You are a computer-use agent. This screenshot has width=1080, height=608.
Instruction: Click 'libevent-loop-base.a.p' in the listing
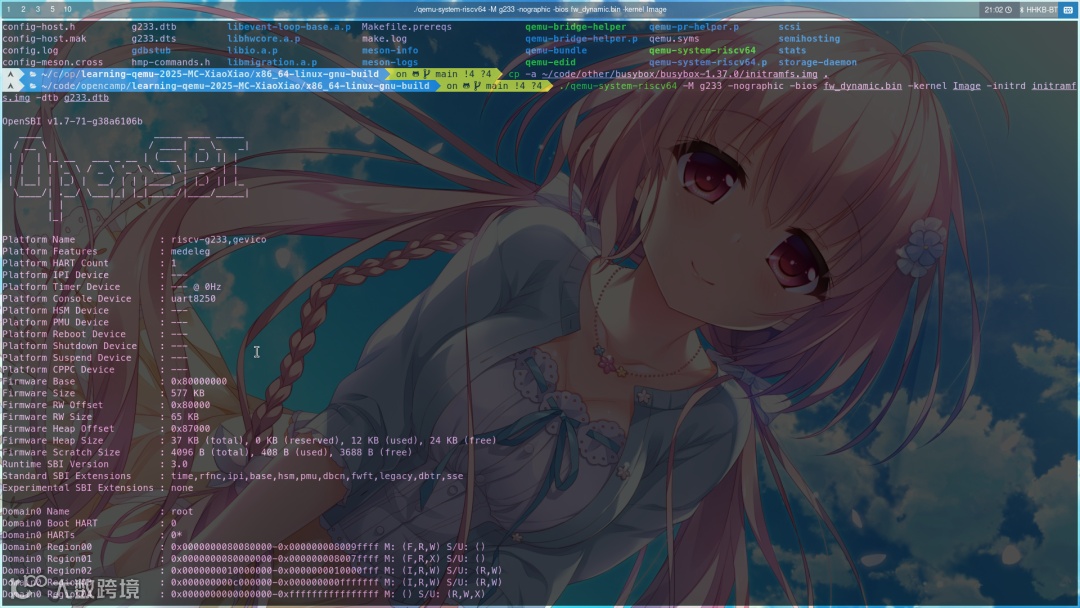(x=289, y=27)
